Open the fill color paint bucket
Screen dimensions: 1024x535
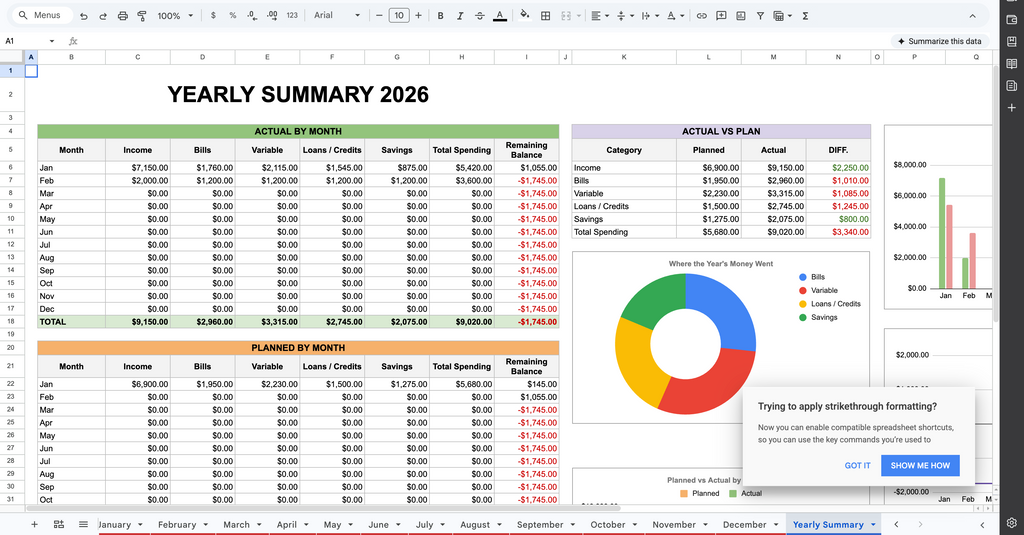coord(524,16)
